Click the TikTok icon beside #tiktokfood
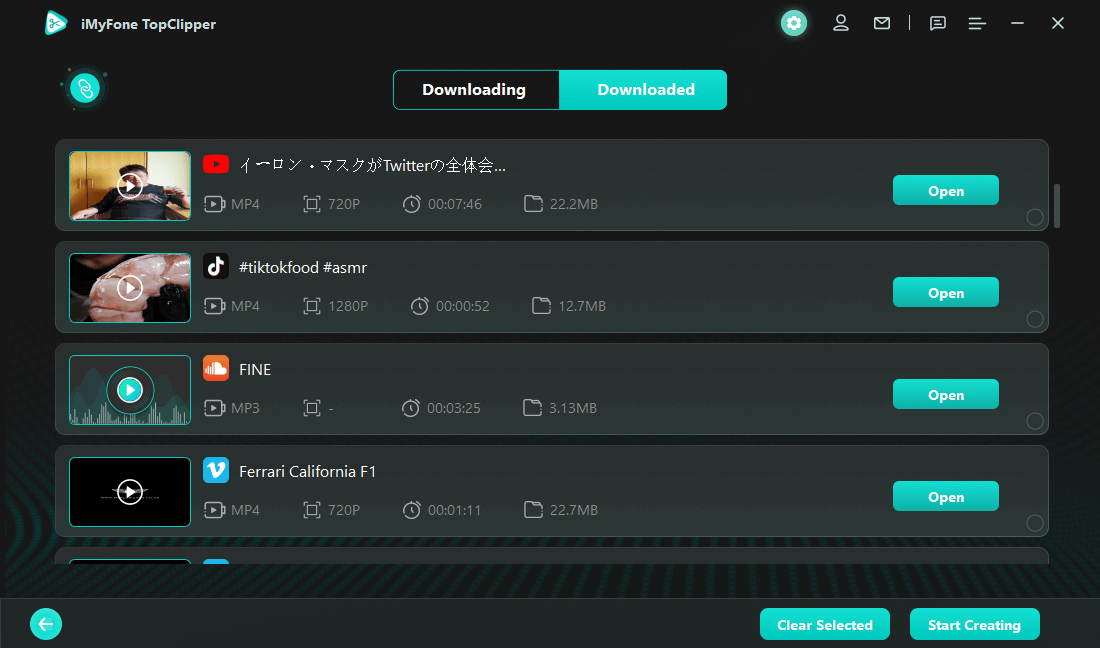 point(216,266)
